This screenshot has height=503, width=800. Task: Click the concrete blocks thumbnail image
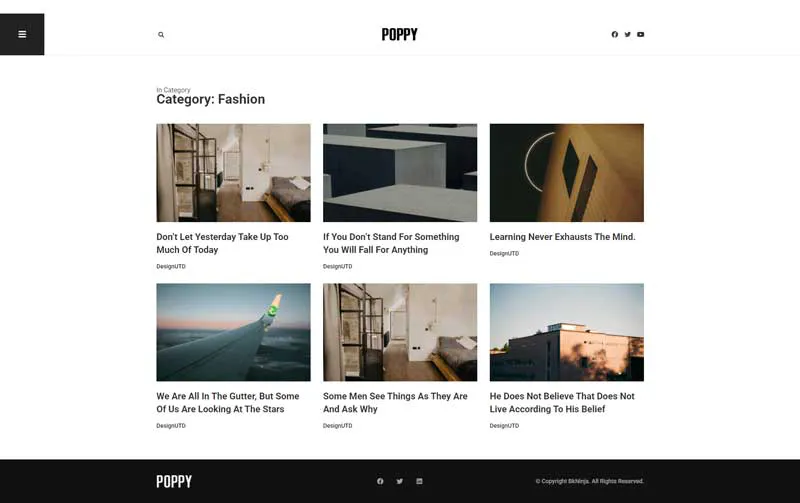click(x=400, y=172)
